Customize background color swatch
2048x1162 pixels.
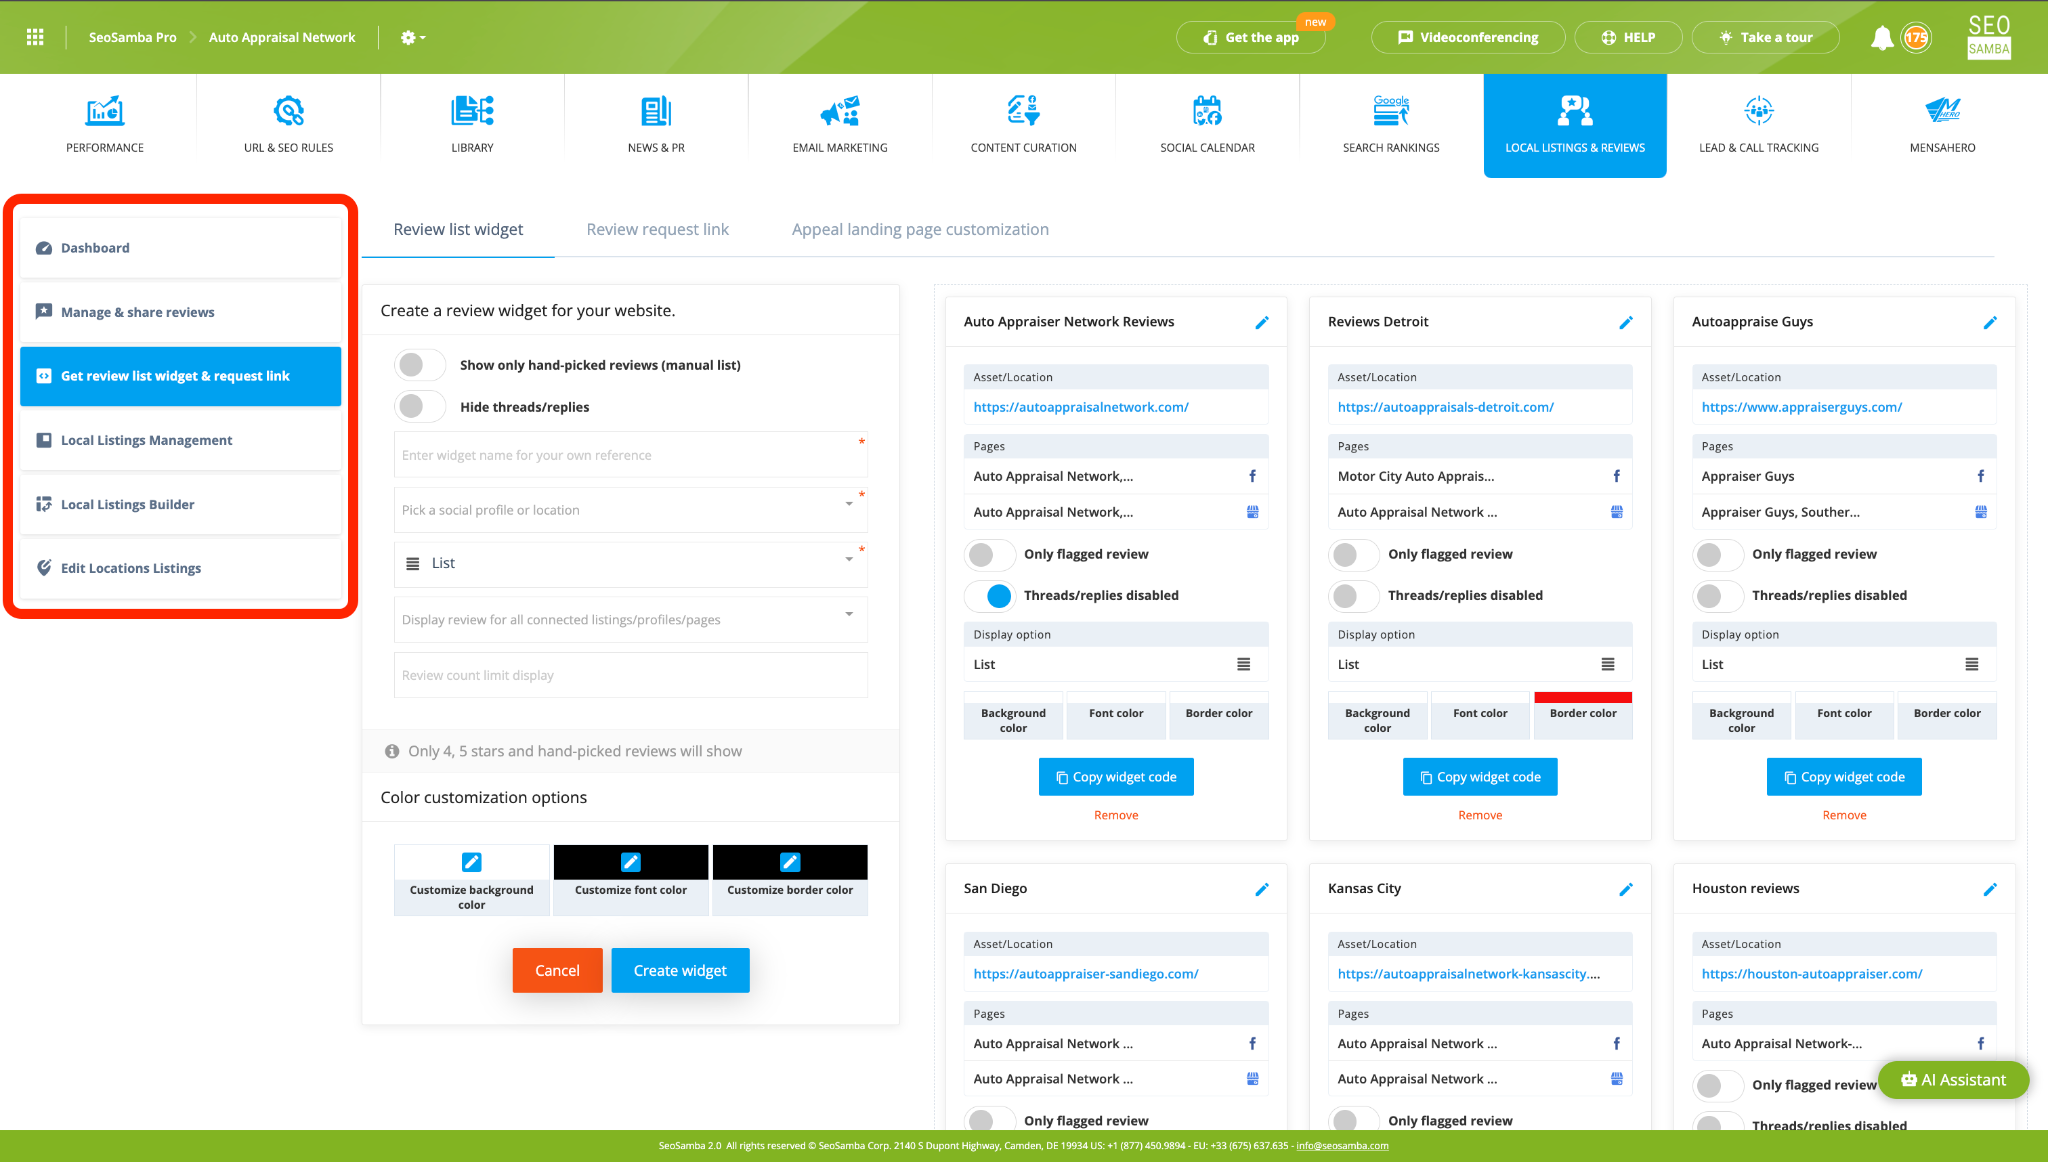point(472,862)
